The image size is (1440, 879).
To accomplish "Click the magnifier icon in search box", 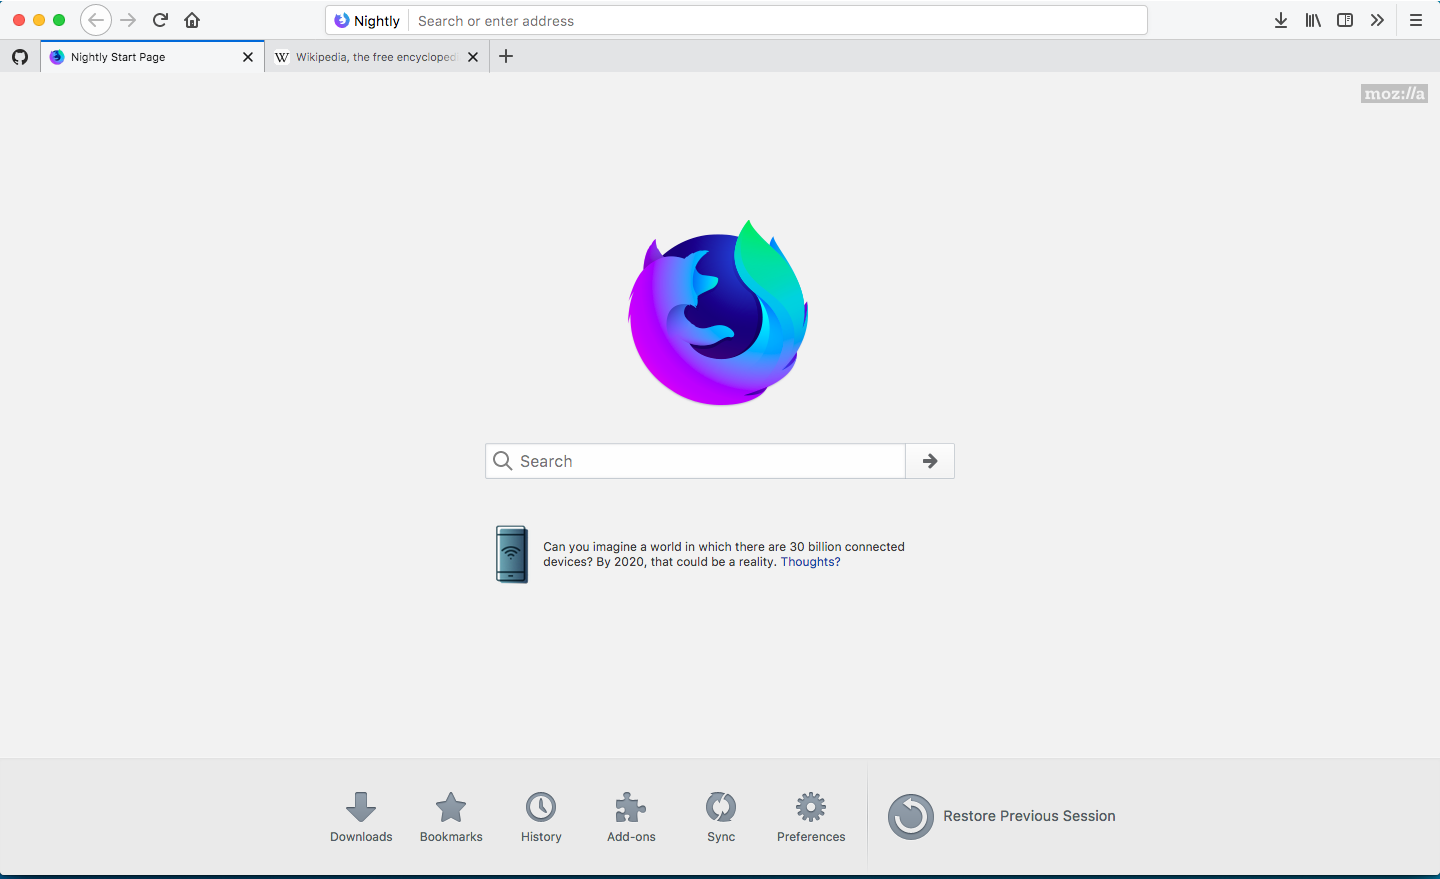I will (503, 461).
